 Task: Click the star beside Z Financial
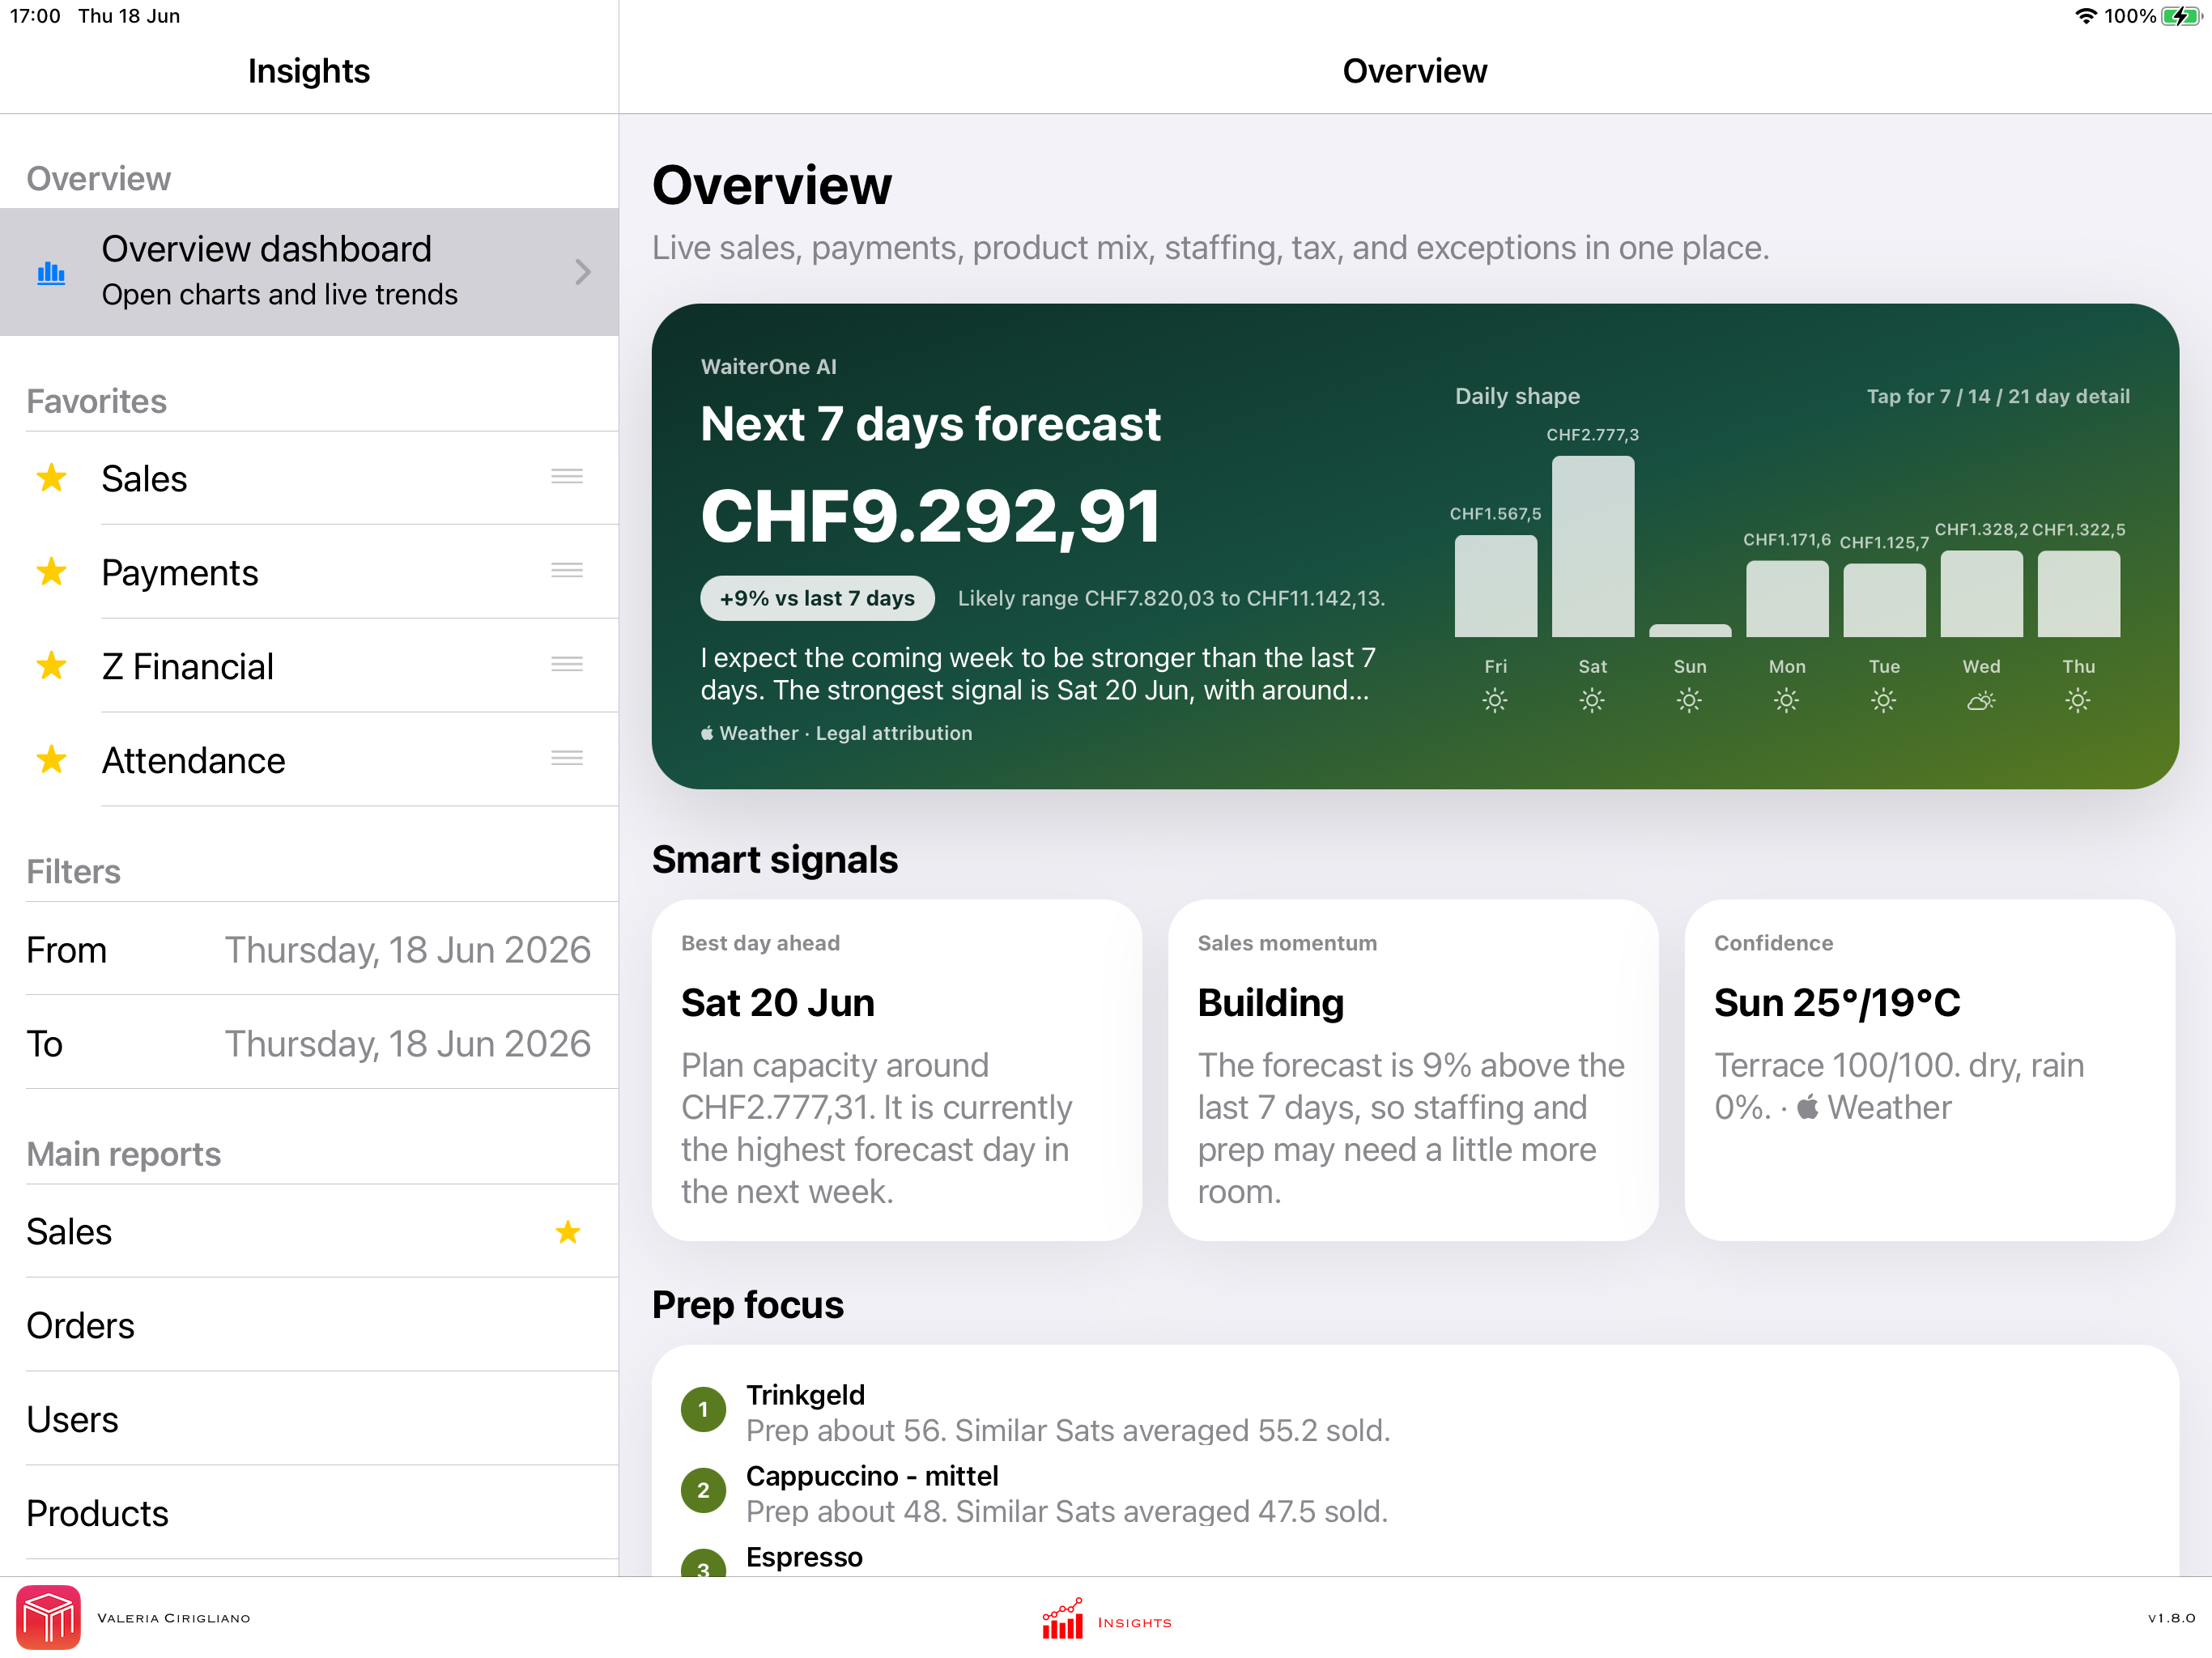[51, 667]
